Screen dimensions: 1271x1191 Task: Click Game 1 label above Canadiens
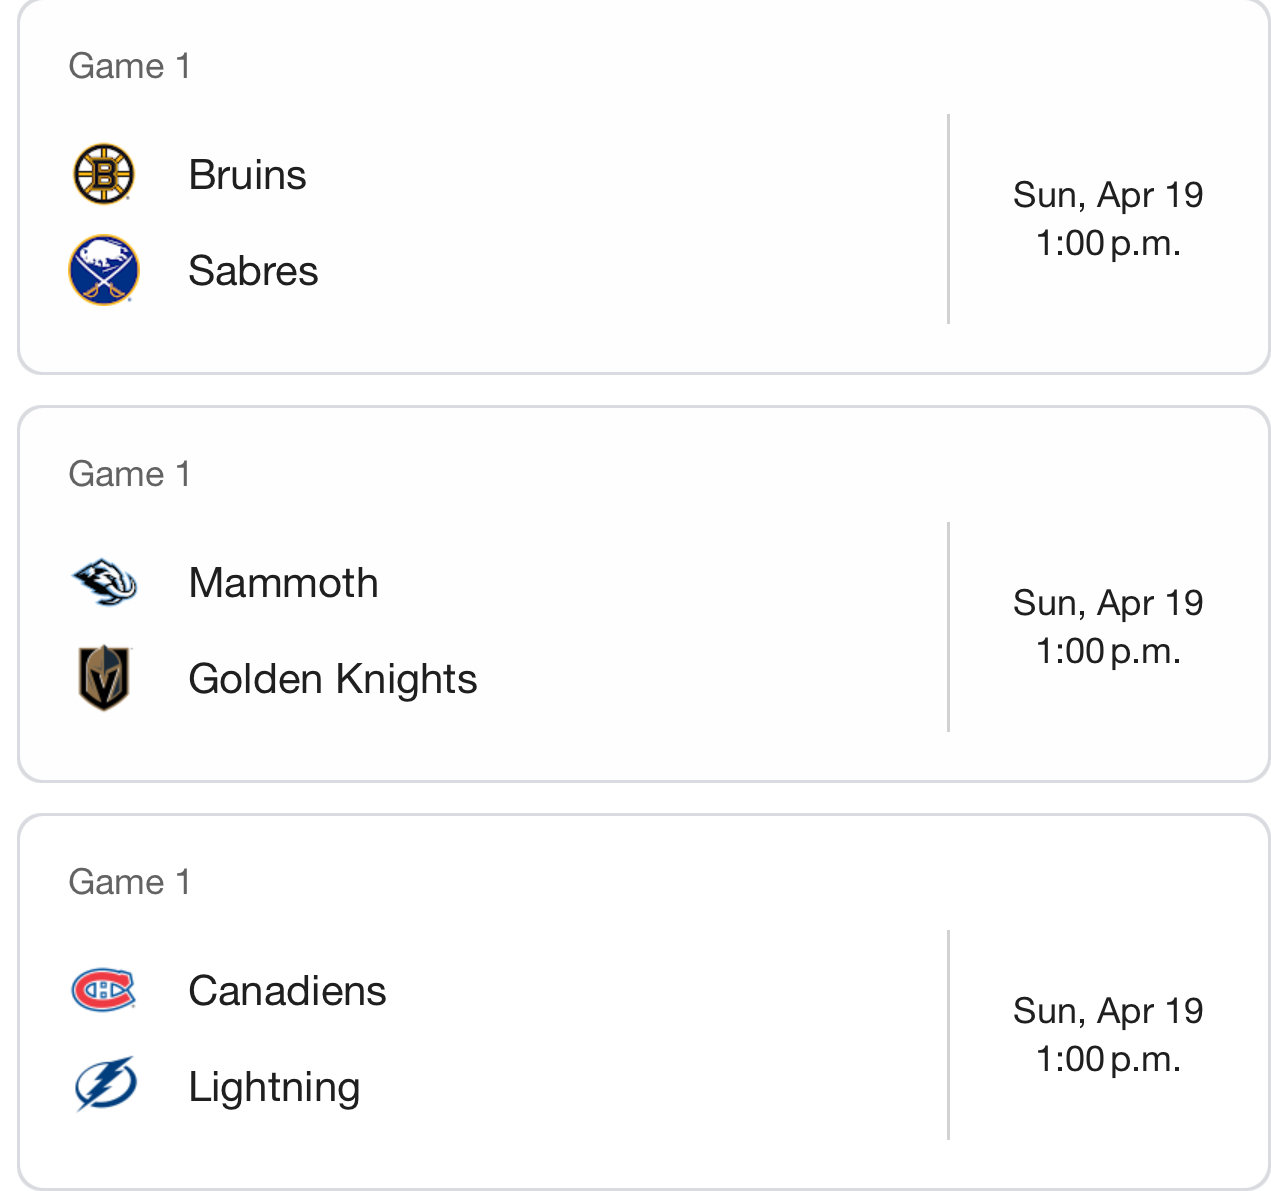(x=129, y=882)
